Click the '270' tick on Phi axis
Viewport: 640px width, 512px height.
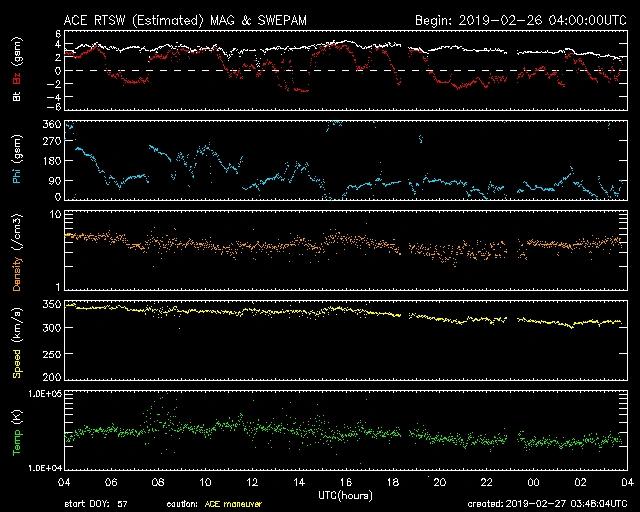[52, 142]
